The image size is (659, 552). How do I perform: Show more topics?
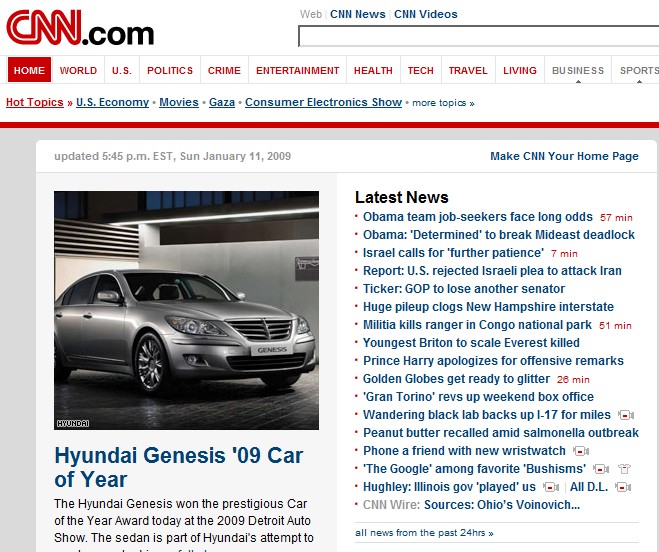point(443,103)
